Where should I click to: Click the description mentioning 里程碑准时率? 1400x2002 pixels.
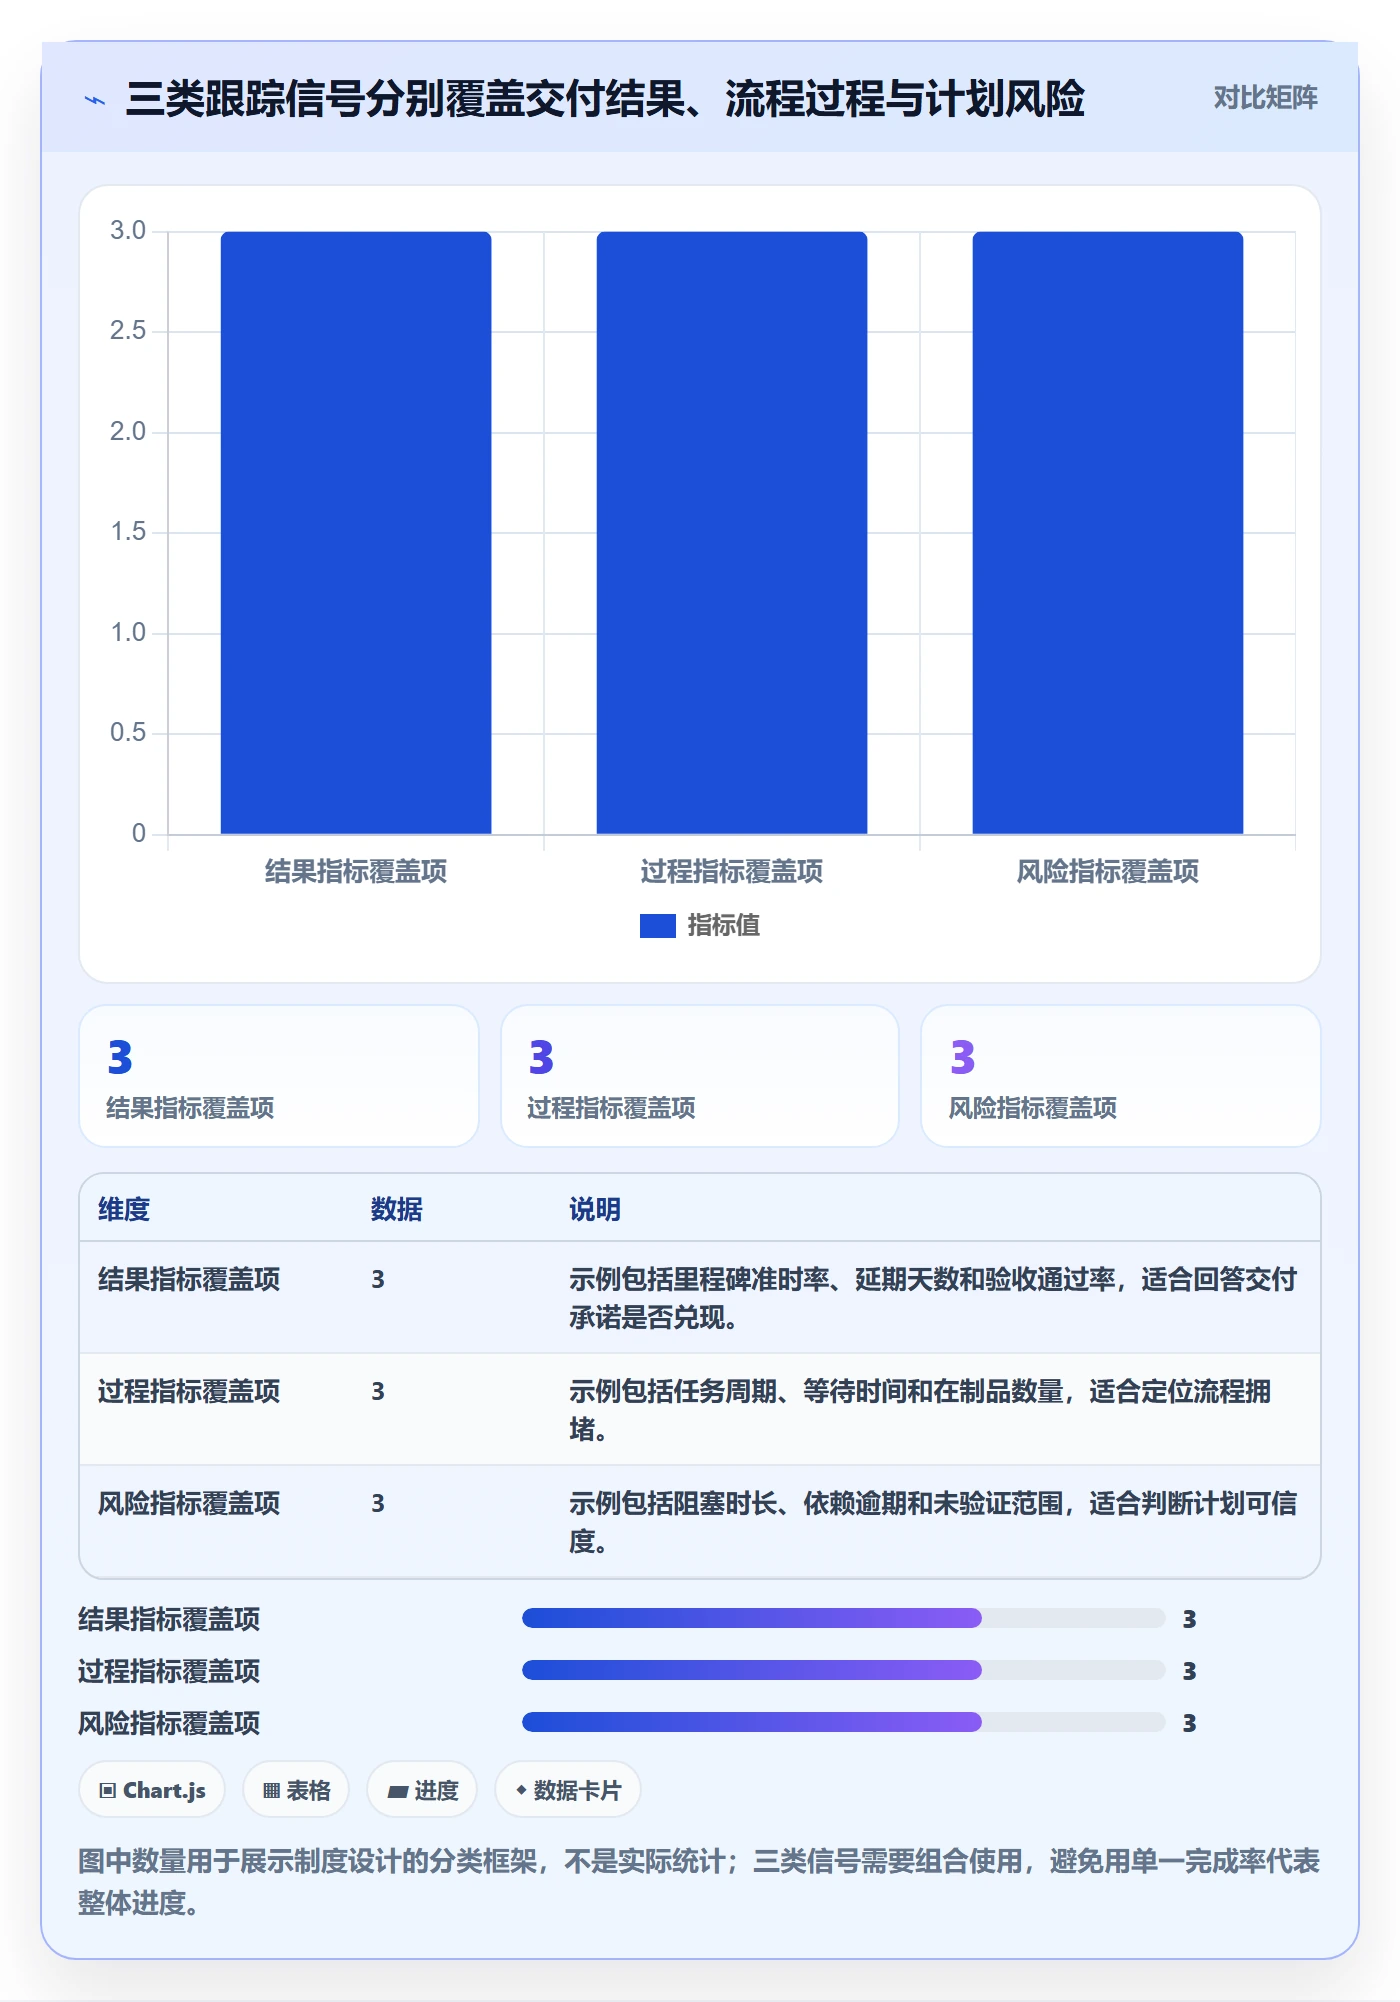pyautogui.click(x=933, y=1298)
